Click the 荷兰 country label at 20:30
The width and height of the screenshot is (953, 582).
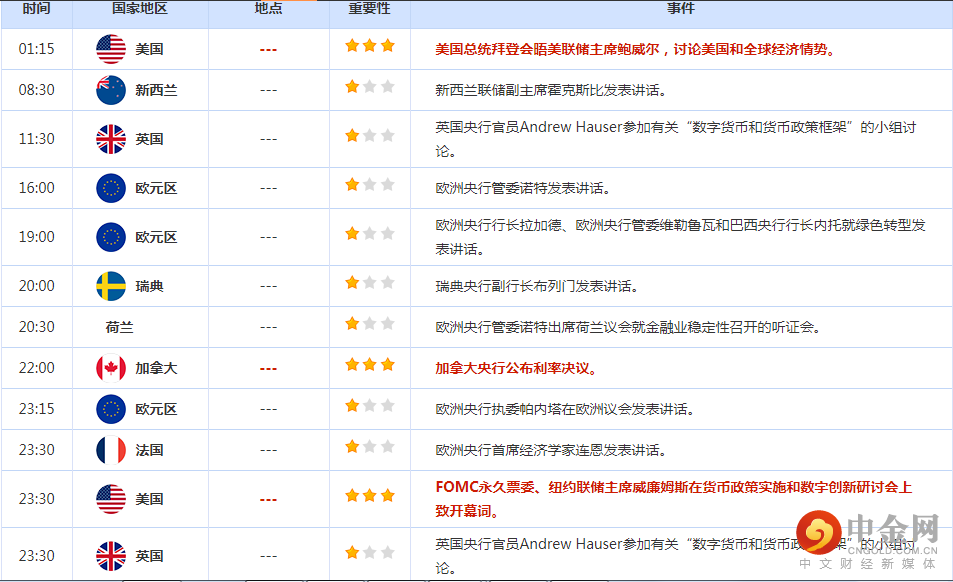[x=119, y=327]
